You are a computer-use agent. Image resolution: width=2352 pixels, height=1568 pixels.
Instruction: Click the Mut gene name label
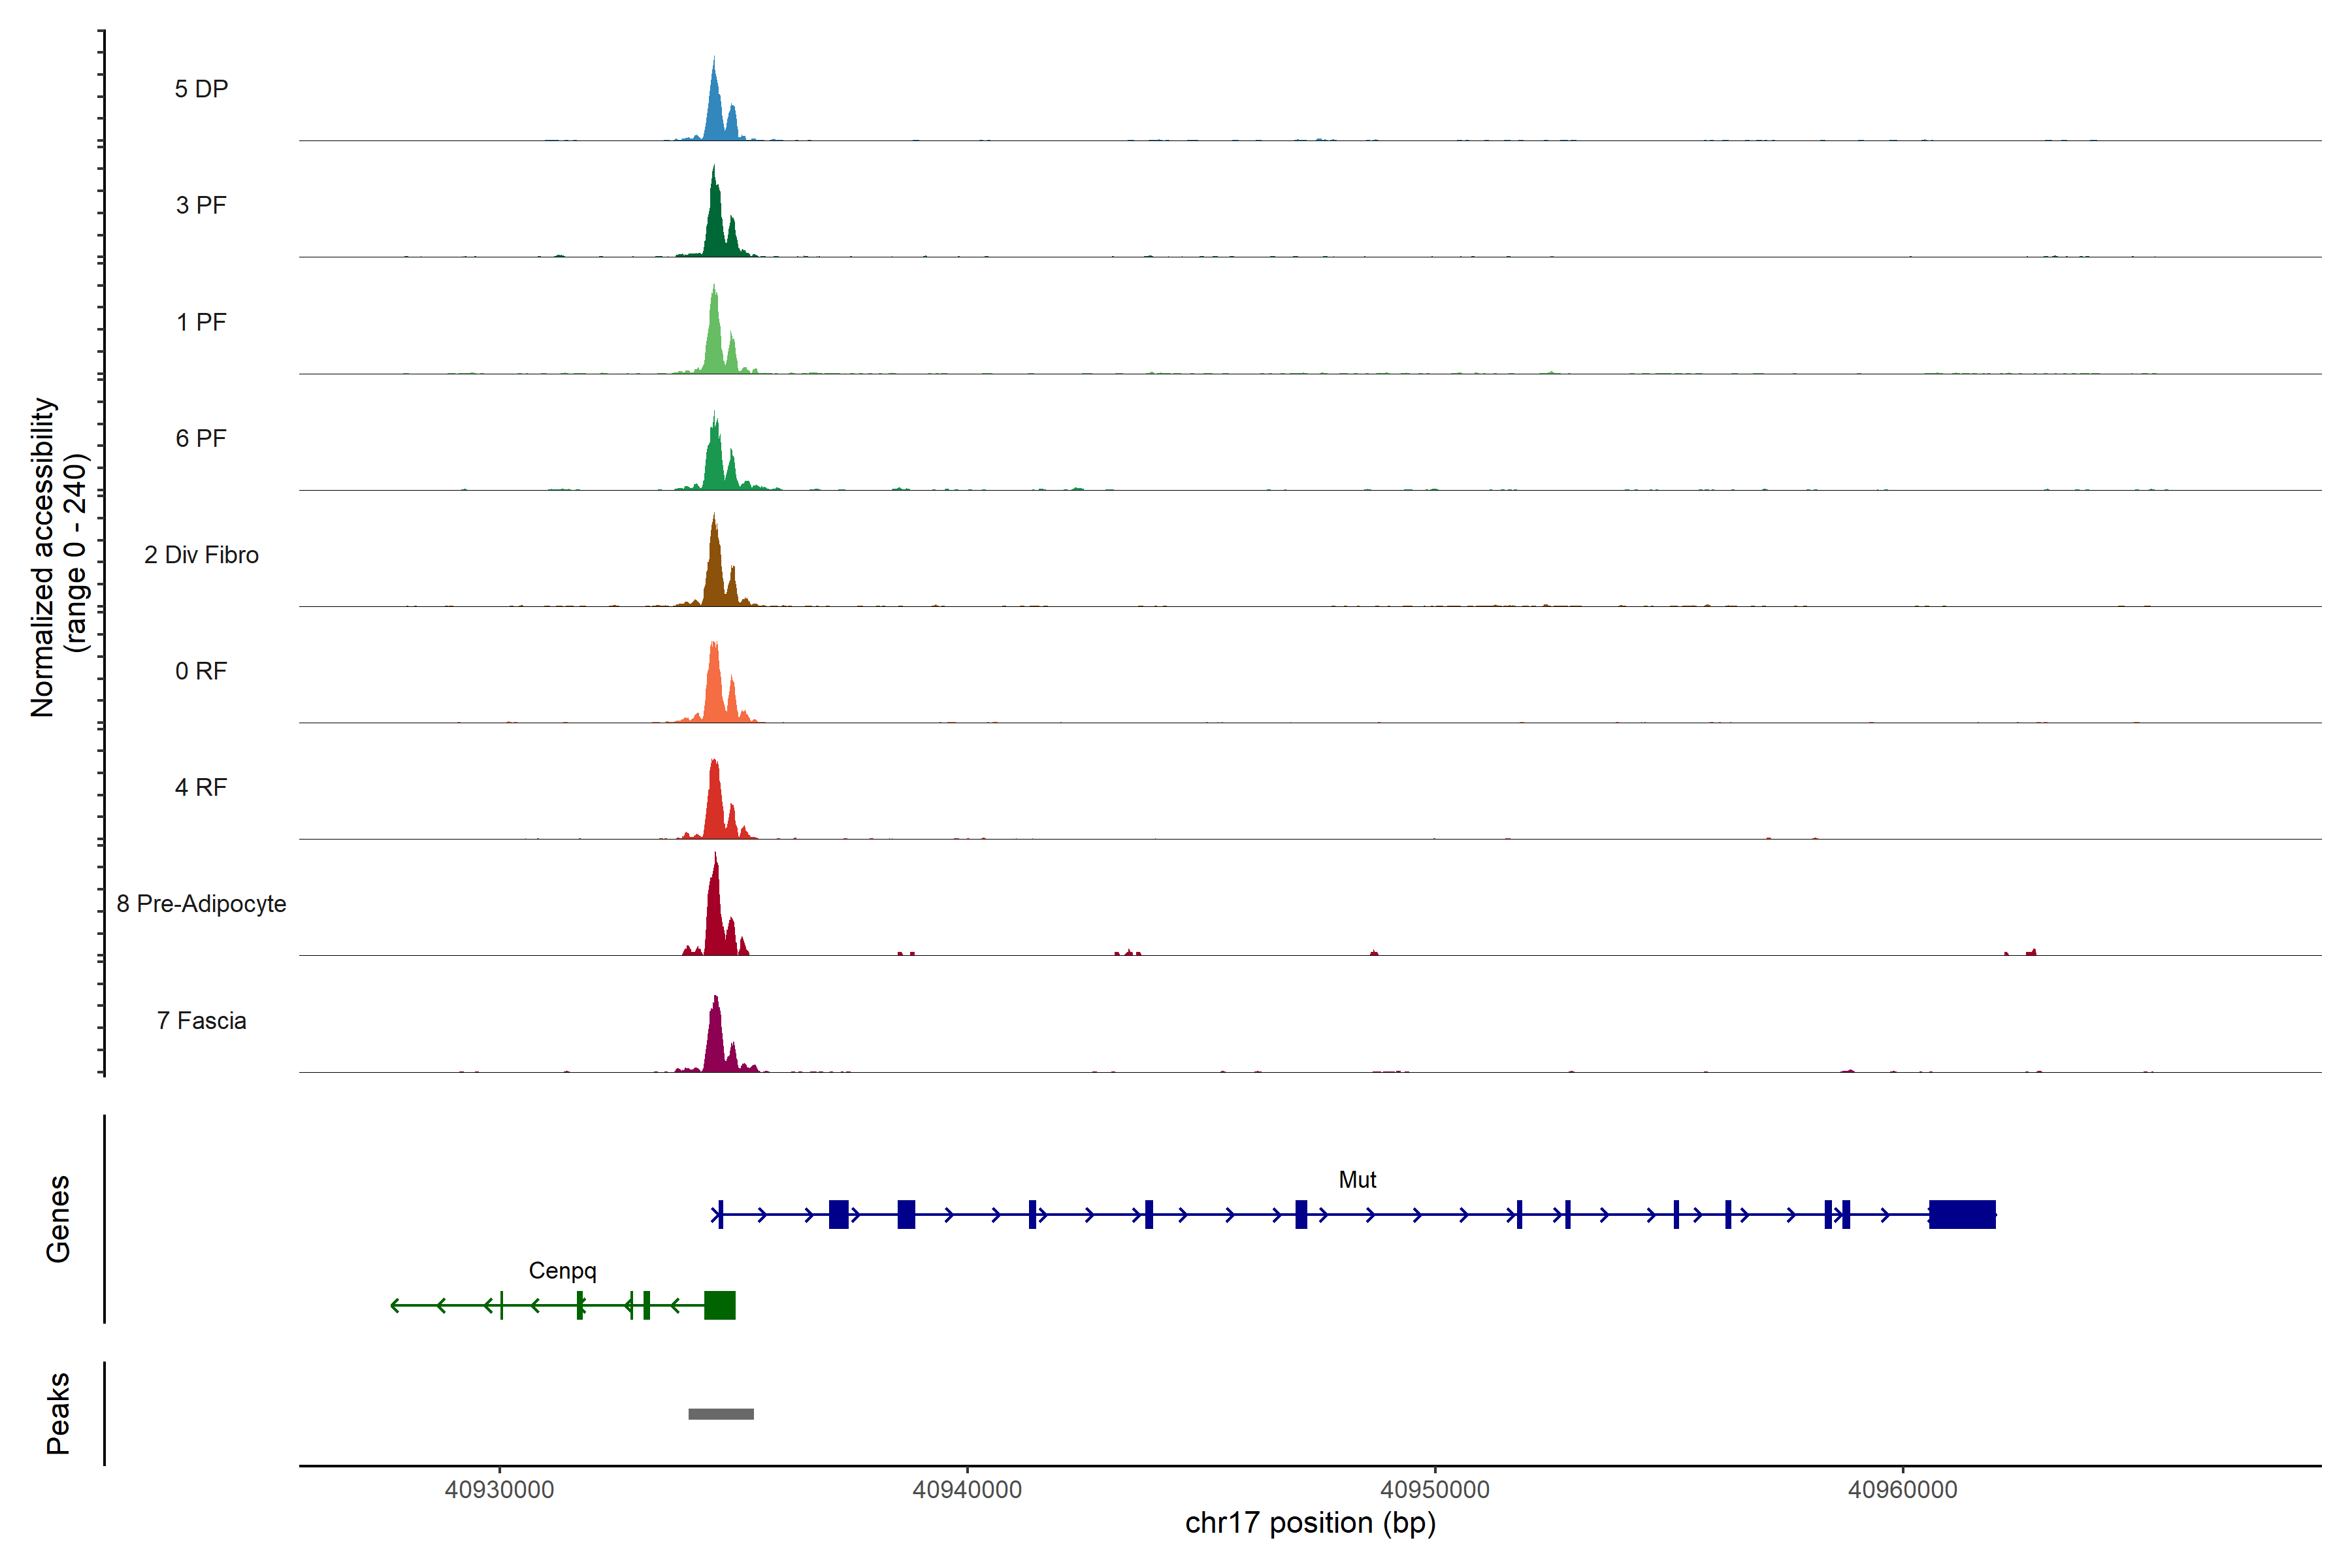pyautogui.click(x=1357, y=1180)
